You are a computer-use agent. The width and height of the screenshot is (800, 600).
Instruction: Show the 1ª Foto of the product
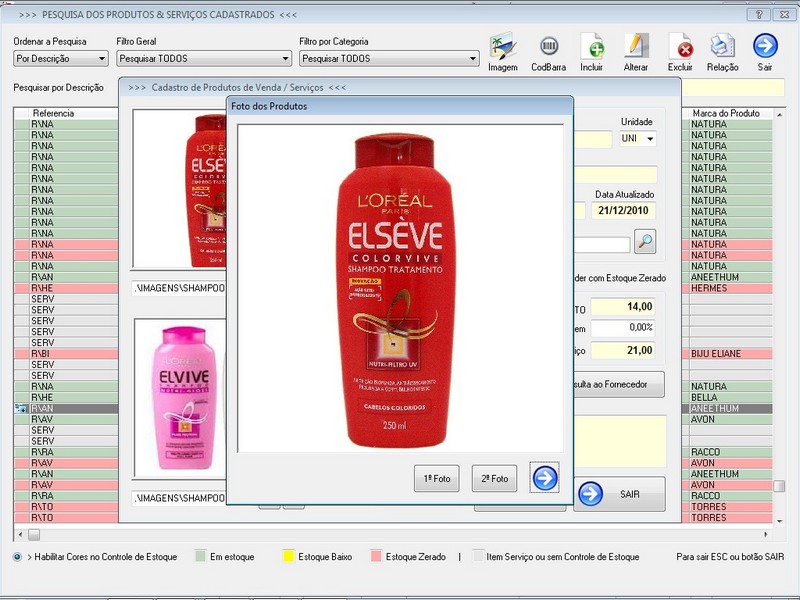(x=436, y=479)
